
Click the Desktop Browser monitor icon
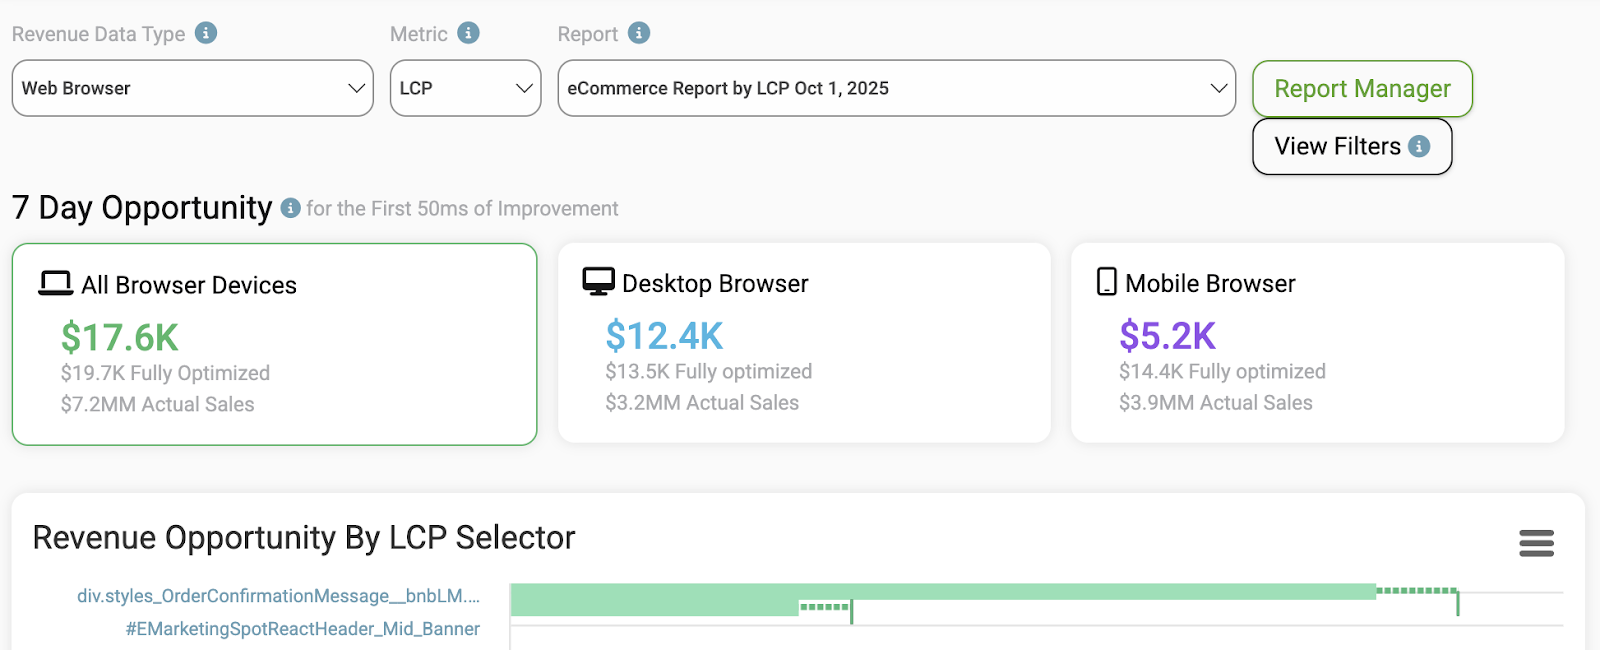click(x=598, y=282)
